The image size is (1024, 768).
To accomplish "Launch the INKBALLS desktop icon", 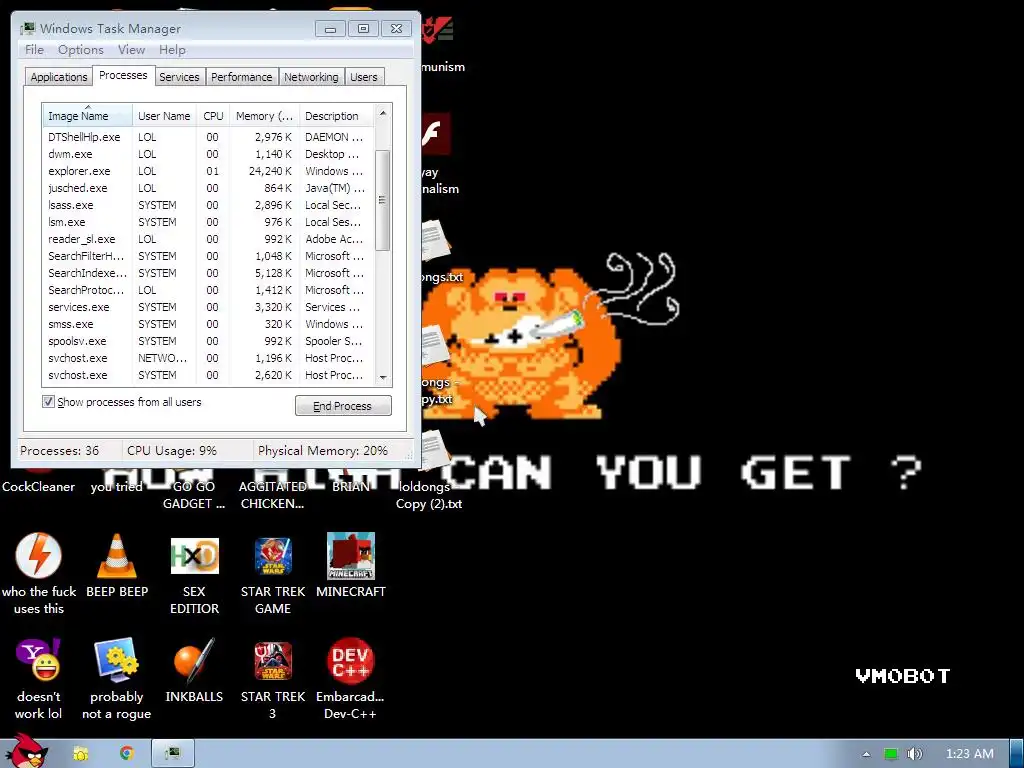I will 194,671.
